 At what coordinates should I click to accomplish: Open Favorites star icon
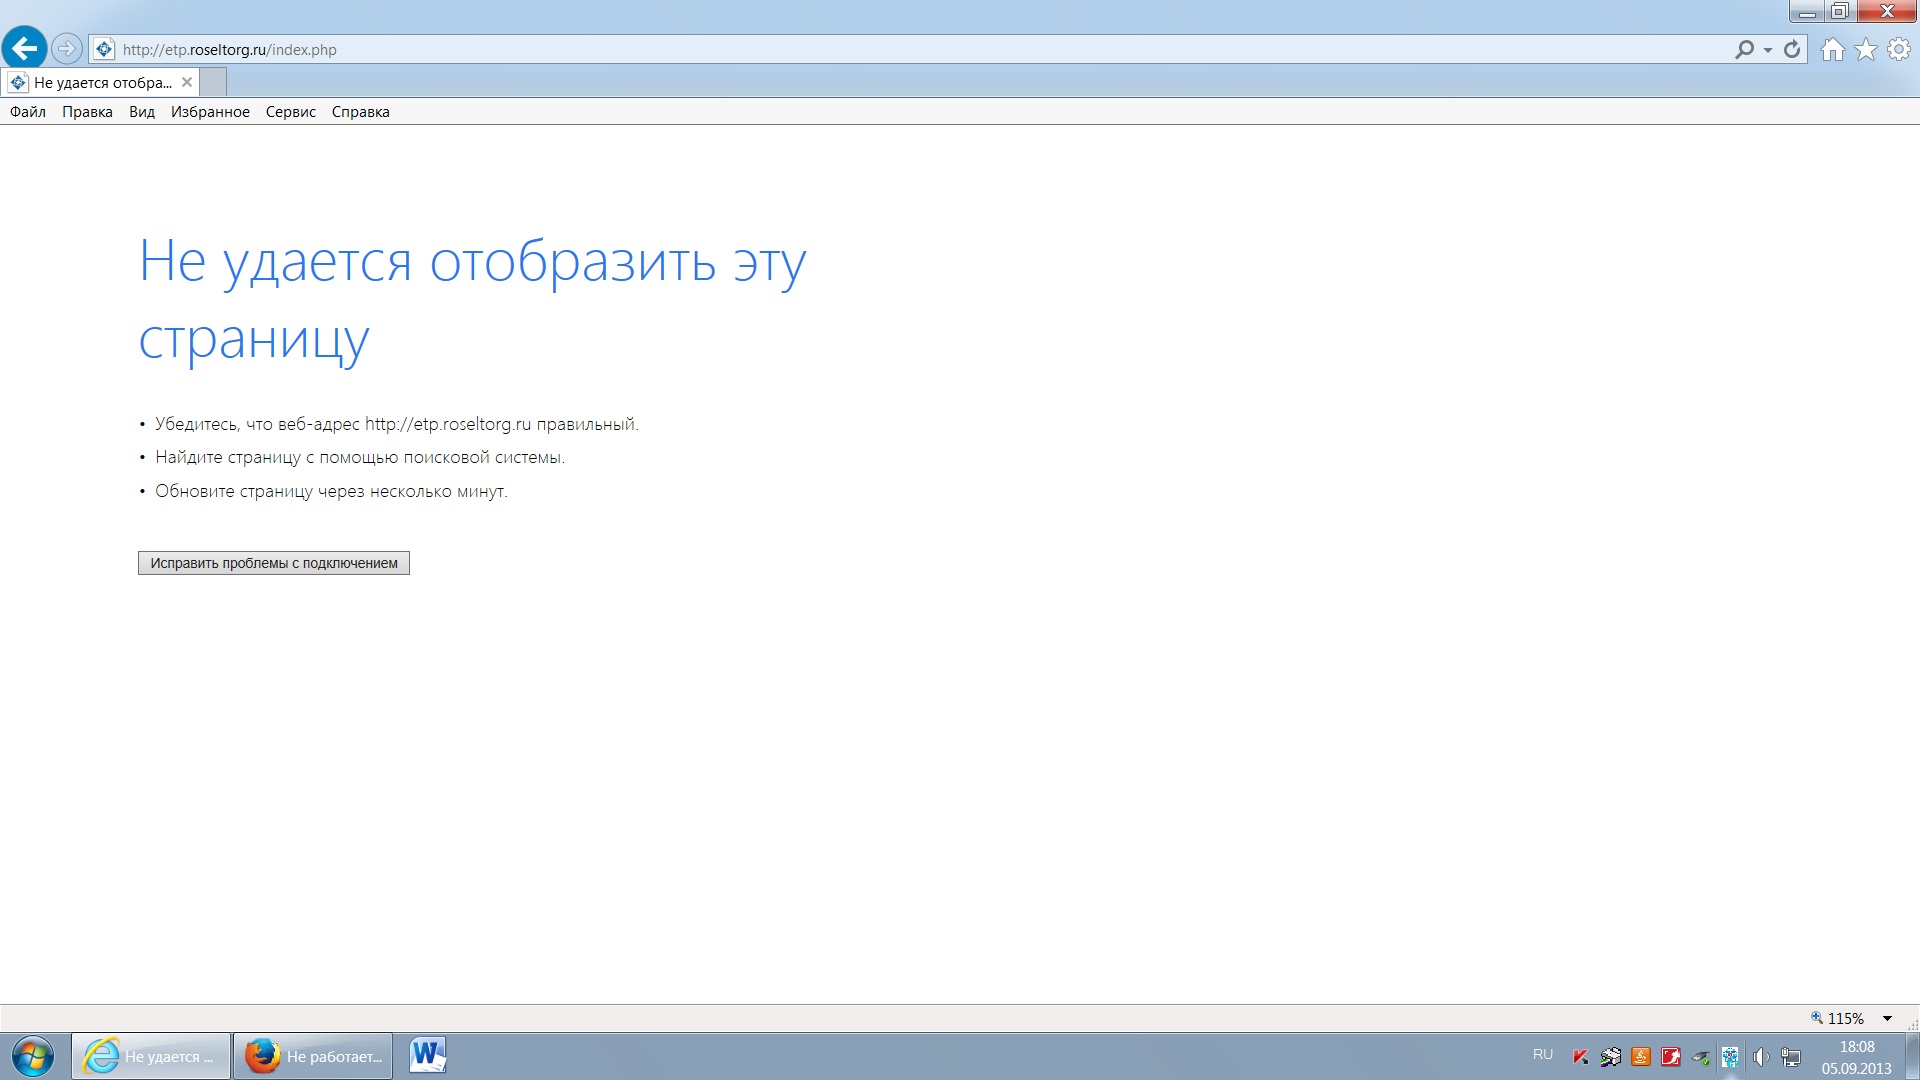click(1865, 50)
